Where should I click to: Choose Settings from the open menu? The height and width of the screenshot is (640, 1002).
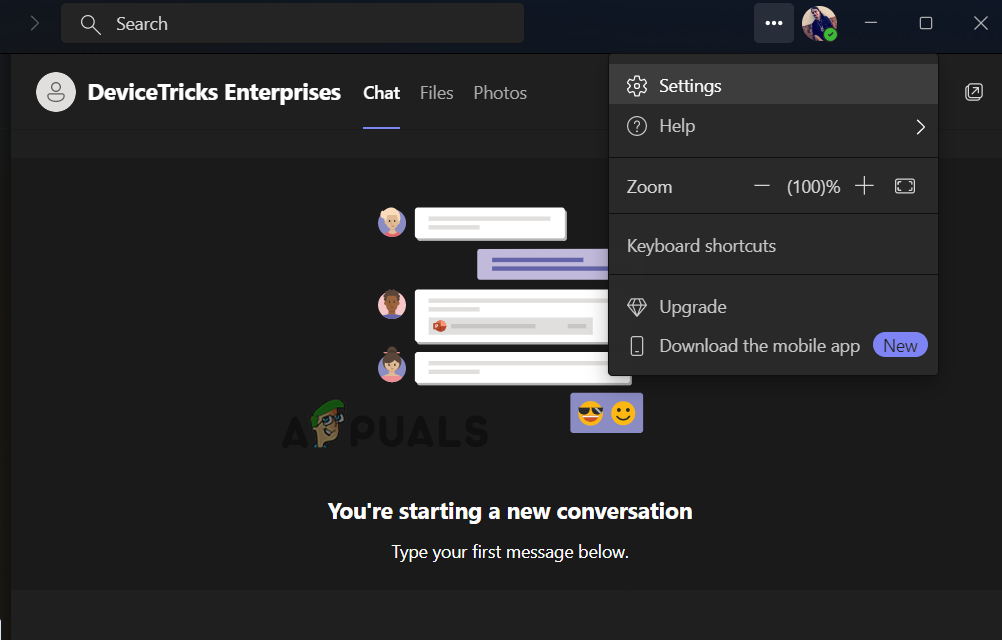[x=690, y=86]
